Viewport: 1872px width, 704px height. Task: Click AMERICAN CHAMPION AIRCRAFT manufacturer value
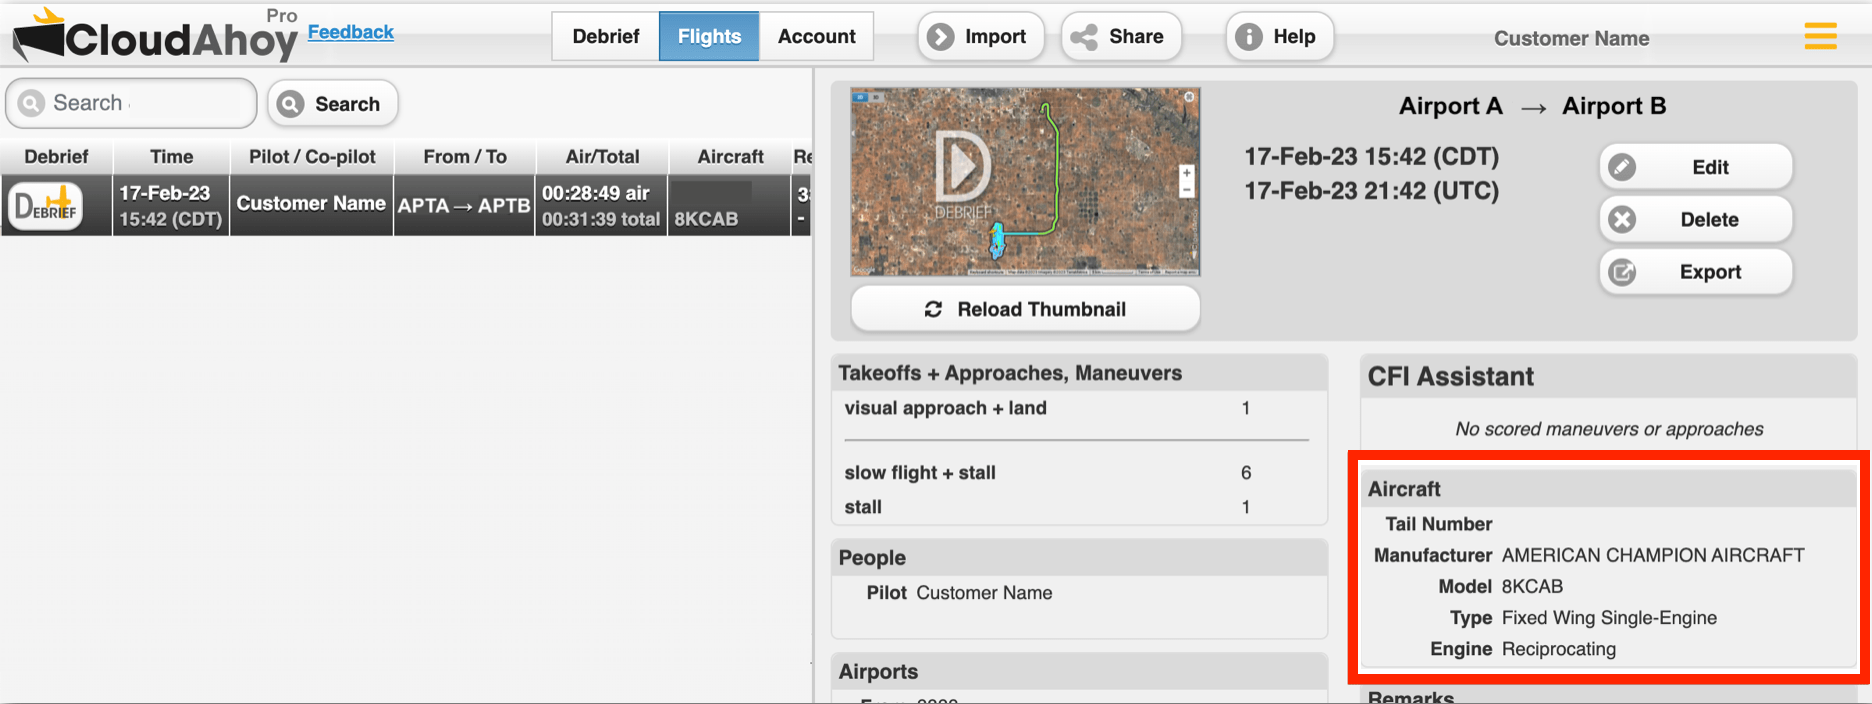coord(1653,555)
